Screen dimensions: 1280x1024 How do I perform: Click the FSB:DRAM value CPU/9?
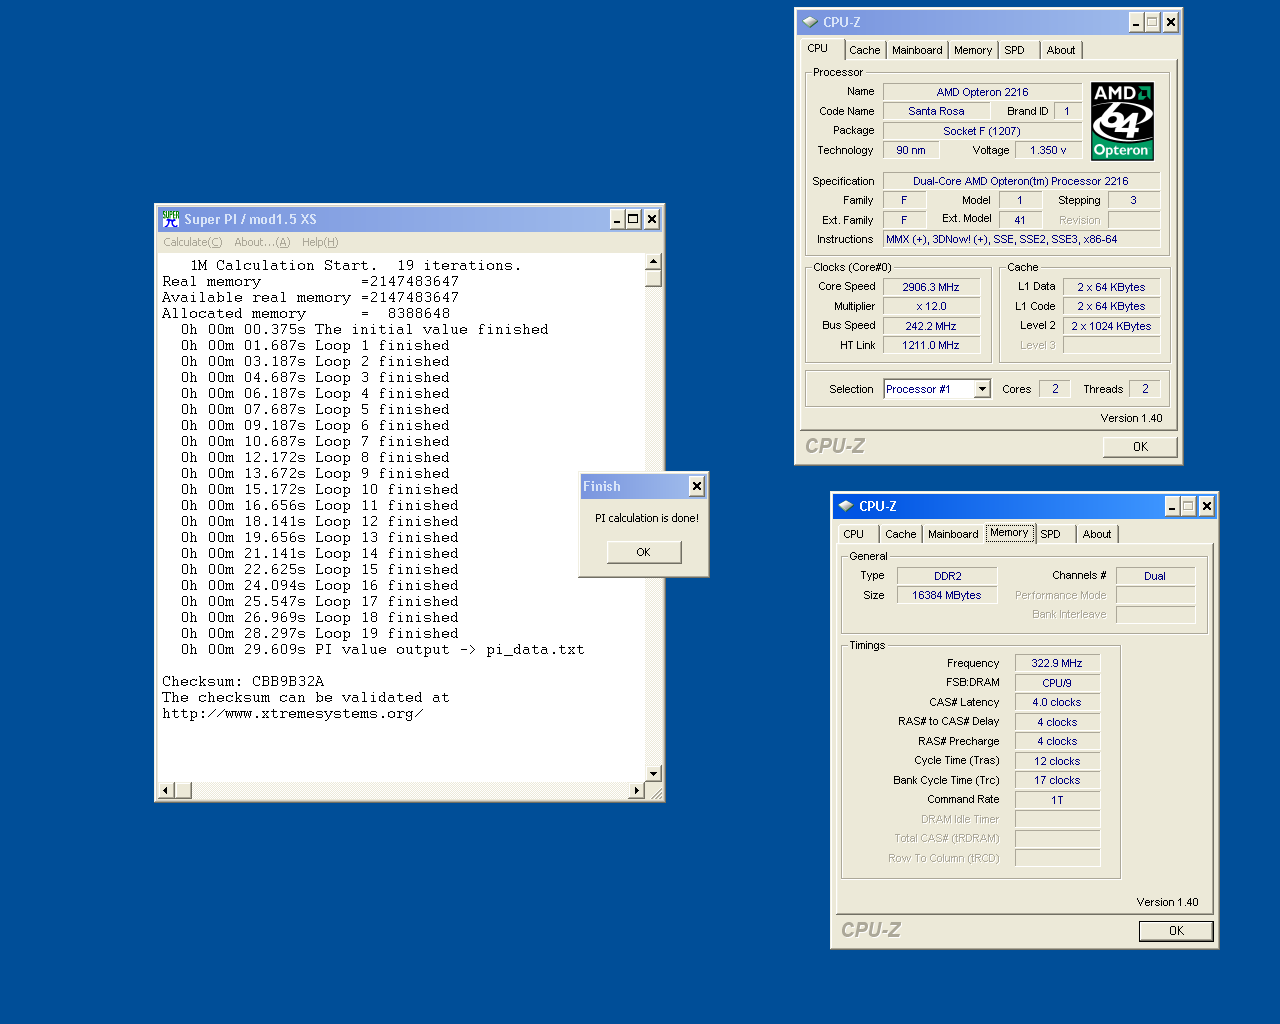[1057, 683]
